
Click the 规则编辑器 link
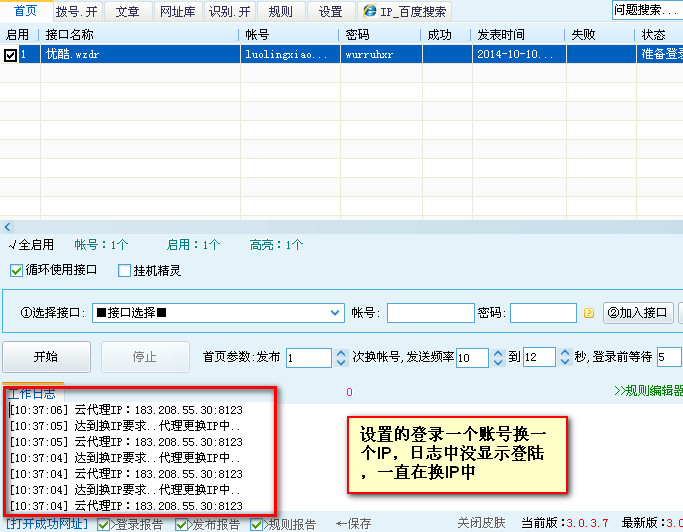click(x=649, y=391)
